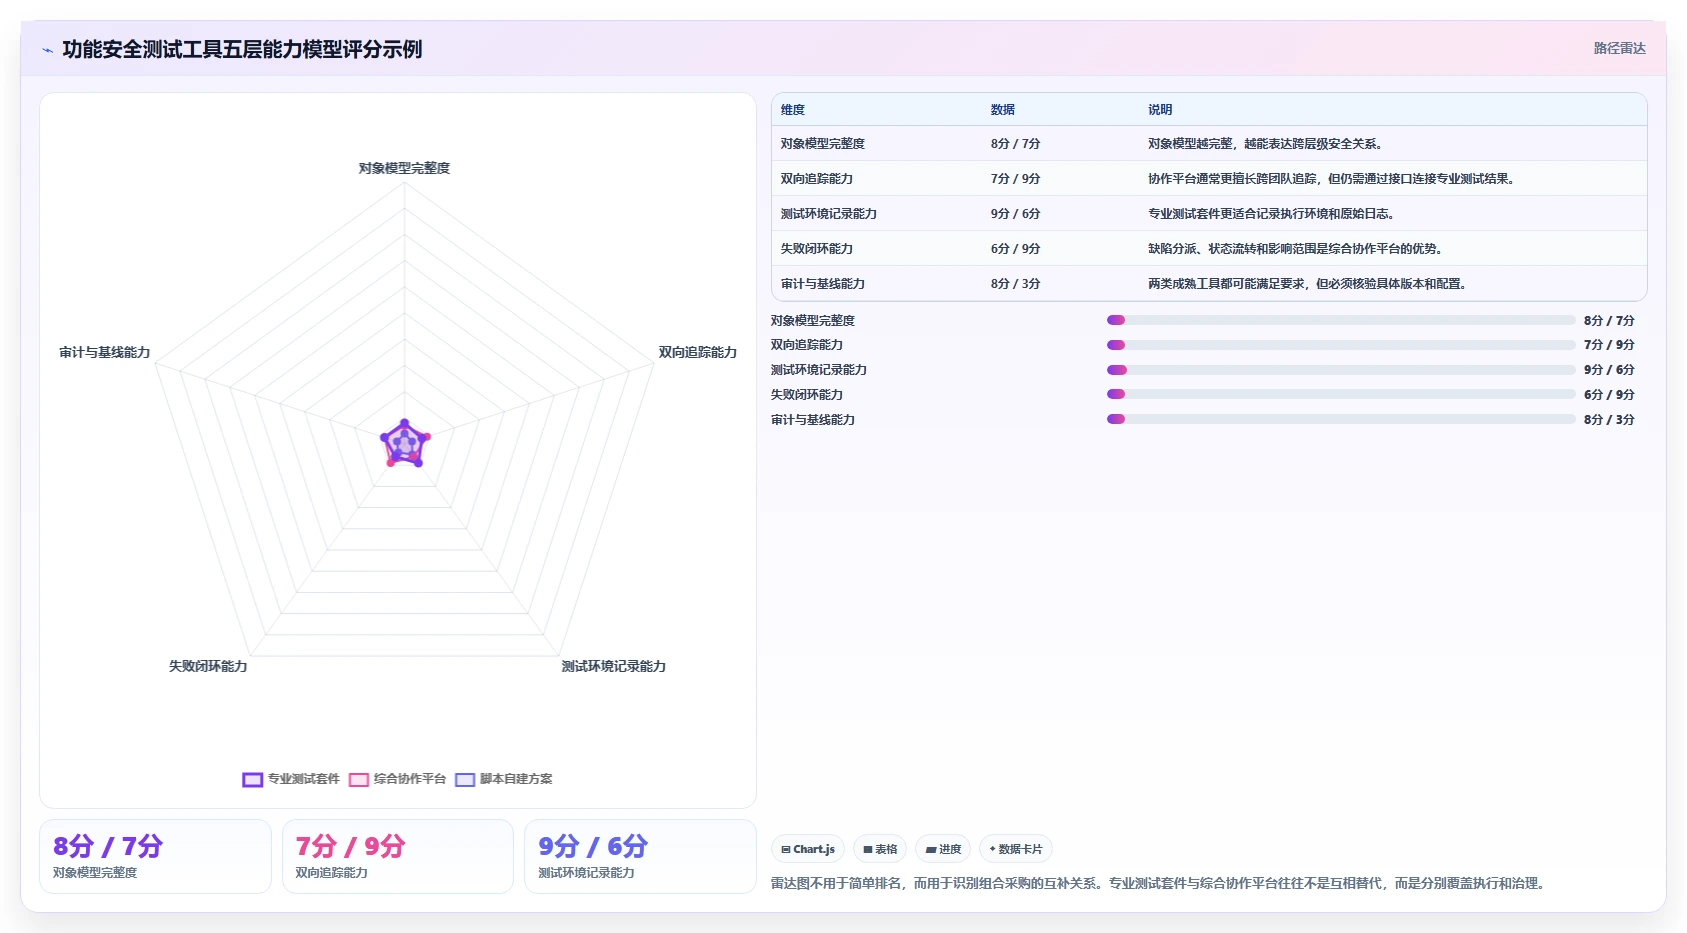The image size is (1687, 933).
Task: Open the 7分 / 9分 双向追踪能力 stat card
Action: pyautogui.click(x=398, y=856)
